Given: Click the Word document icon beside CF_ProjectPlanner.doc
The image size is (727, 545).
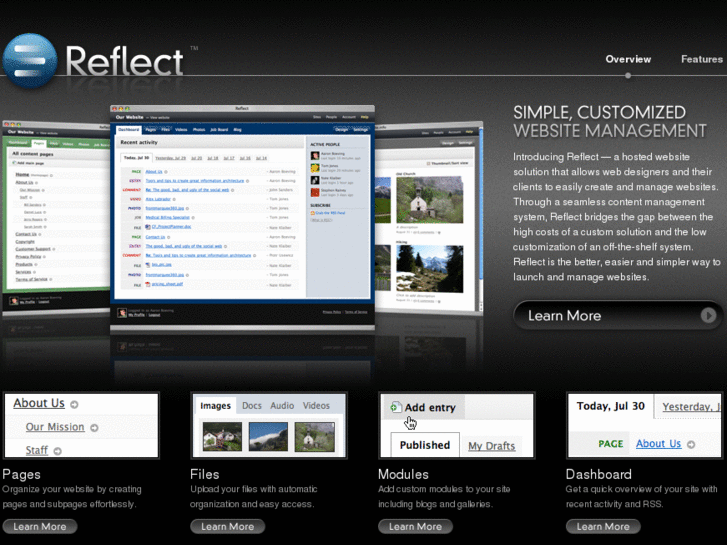Looking at the screenshot, I should click(x=148, y=227).
